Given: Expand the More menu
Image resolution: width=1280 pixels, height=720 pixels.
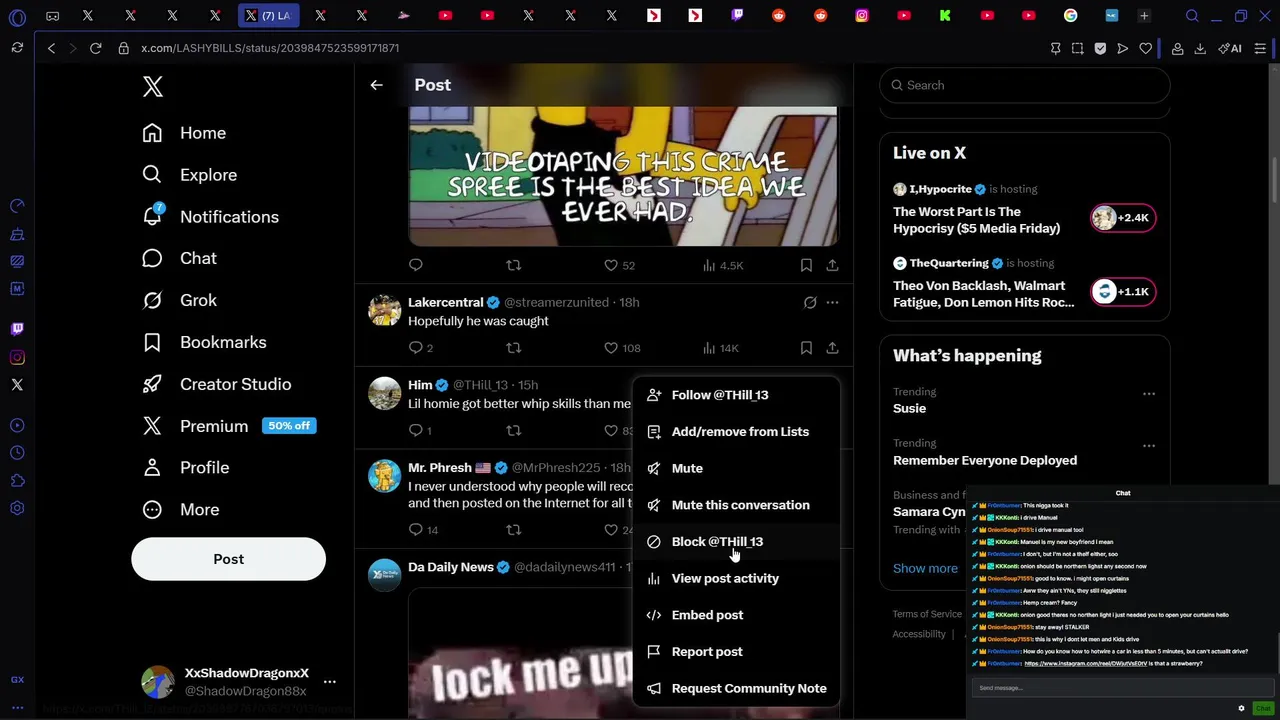Looking at the screenshot, I should [x=181, y=509].
